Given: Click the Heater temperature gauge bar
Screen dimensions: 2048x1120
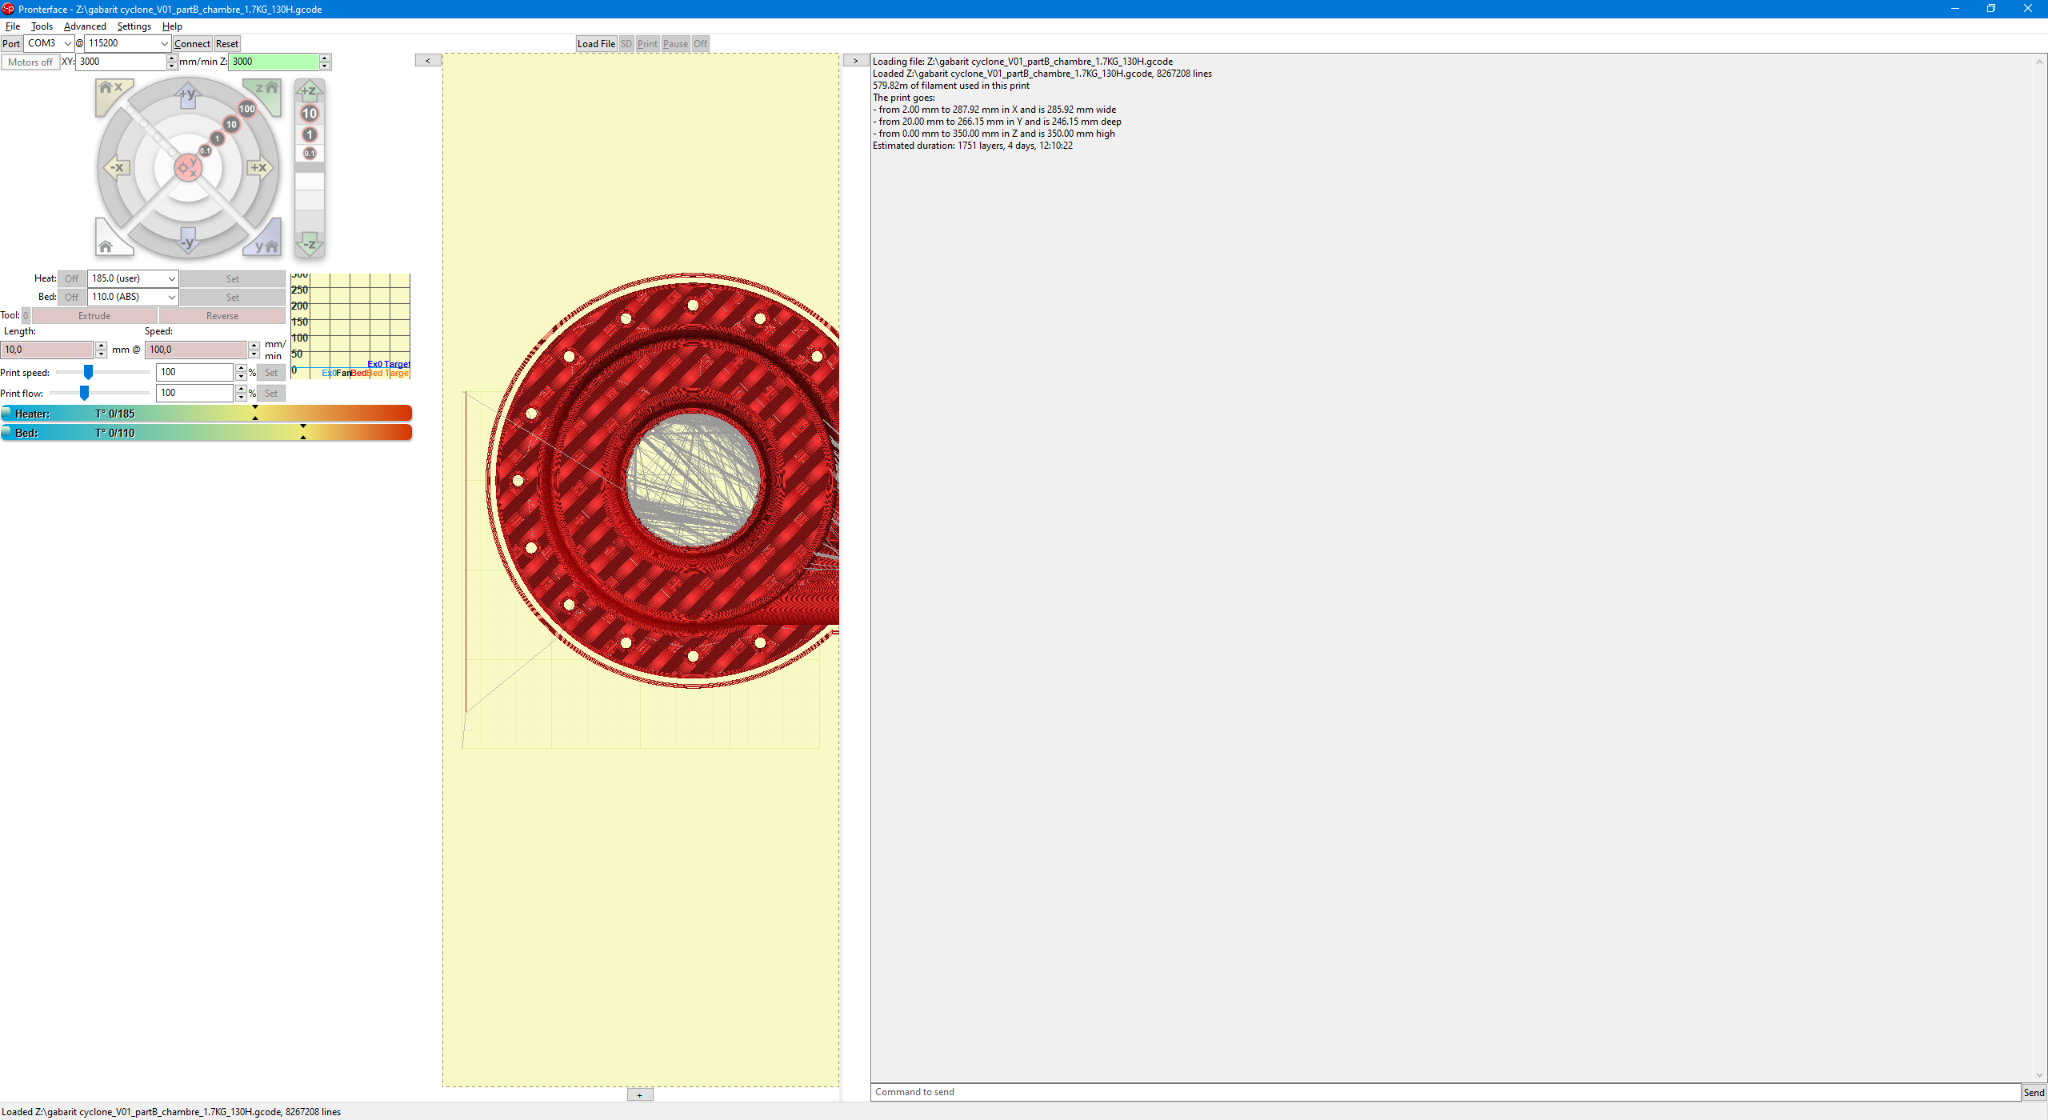Looking at the screenshot, I should [x=206, y=414].
